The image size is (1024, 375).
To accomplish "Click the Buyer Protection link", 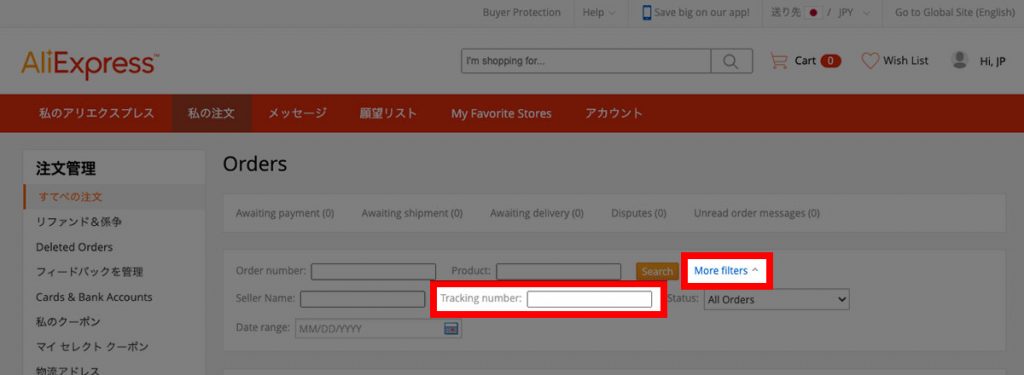I will click(521, 12).
